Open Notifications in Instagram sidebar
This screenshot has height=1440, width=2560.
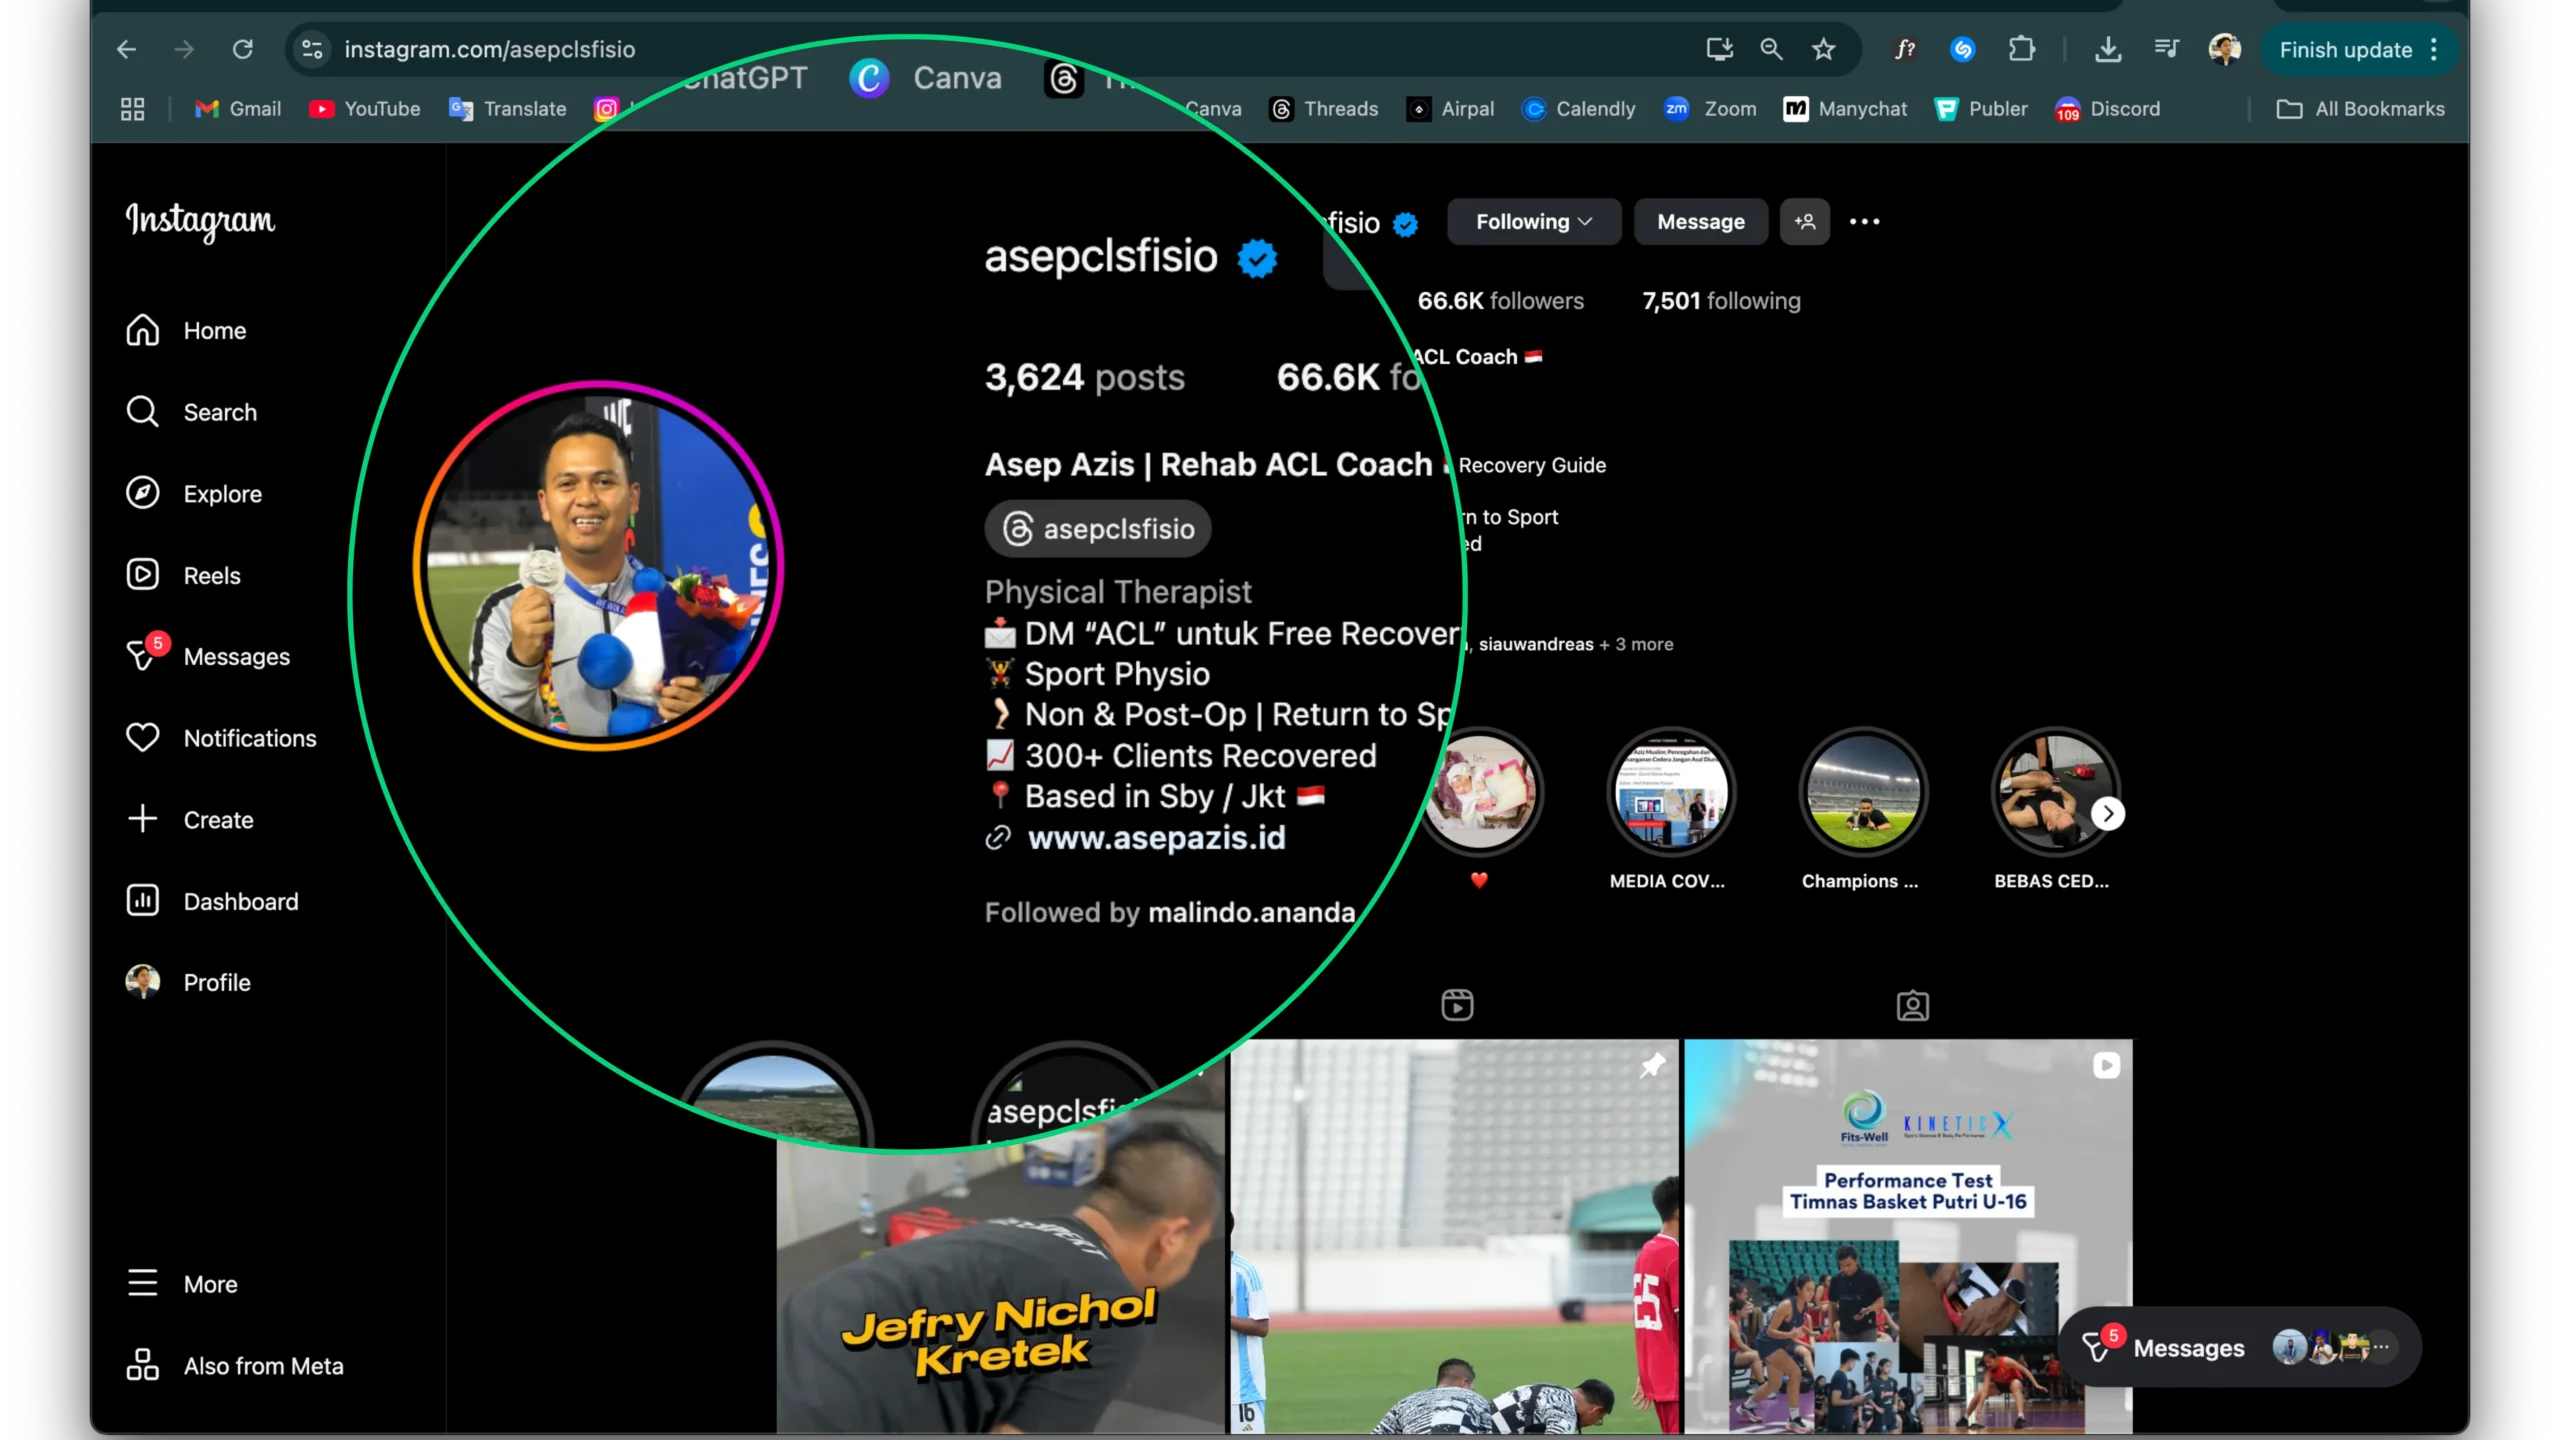[x=221, y=738]
